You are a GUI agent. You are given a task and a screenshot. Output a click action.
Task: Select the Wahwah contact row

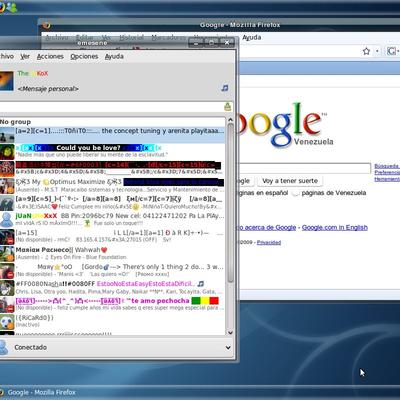[x=112, y=253]
